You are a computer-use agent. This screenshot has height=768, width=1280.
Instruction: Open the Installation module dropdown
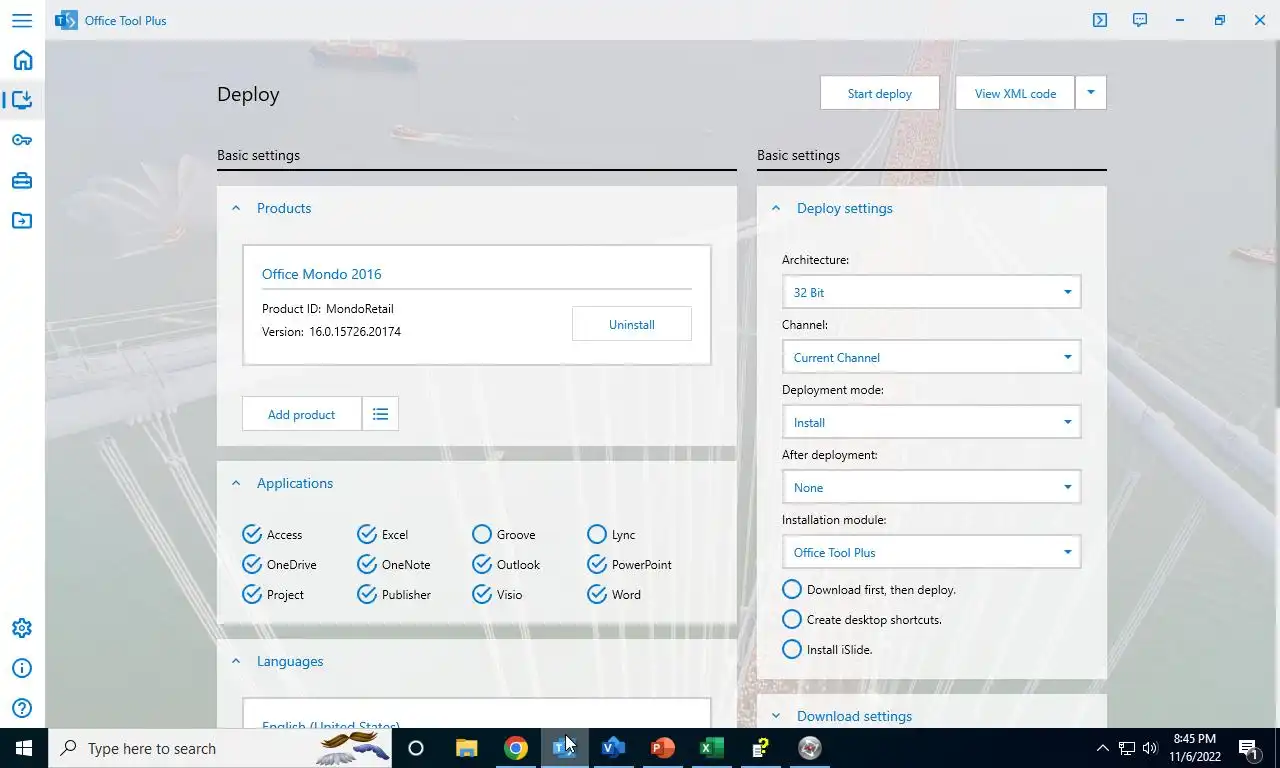coord(931,552)
